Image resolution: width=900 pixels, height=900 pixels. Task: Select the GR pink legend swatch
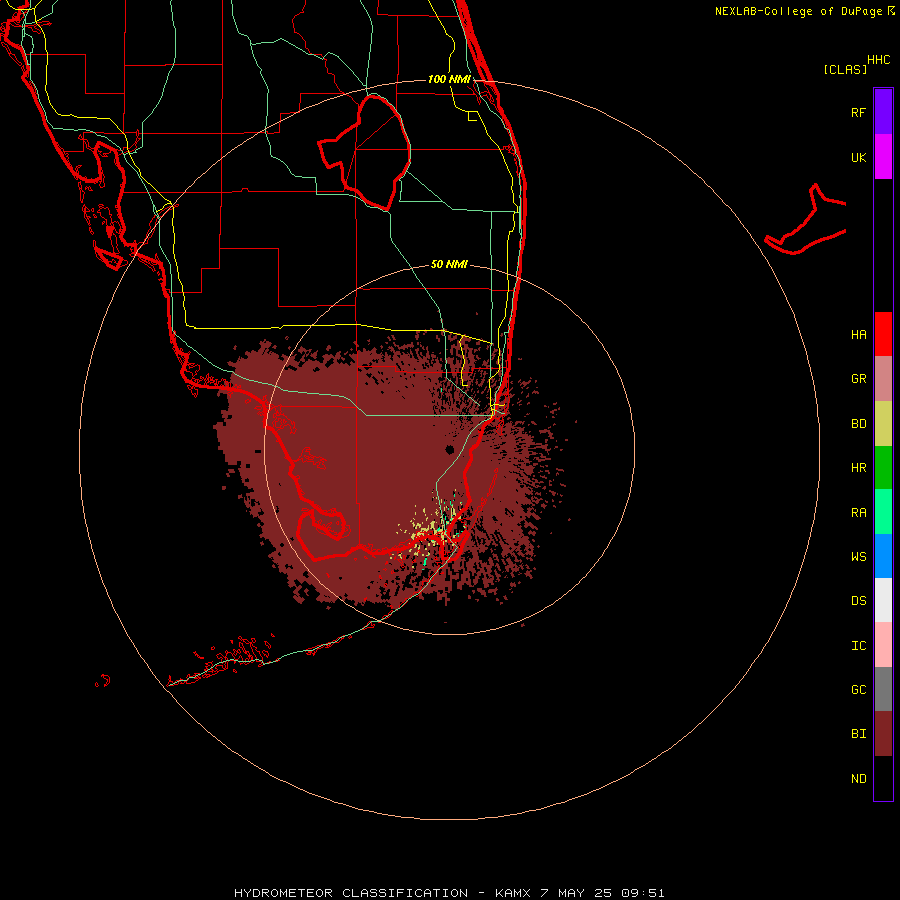pos(883,379)
